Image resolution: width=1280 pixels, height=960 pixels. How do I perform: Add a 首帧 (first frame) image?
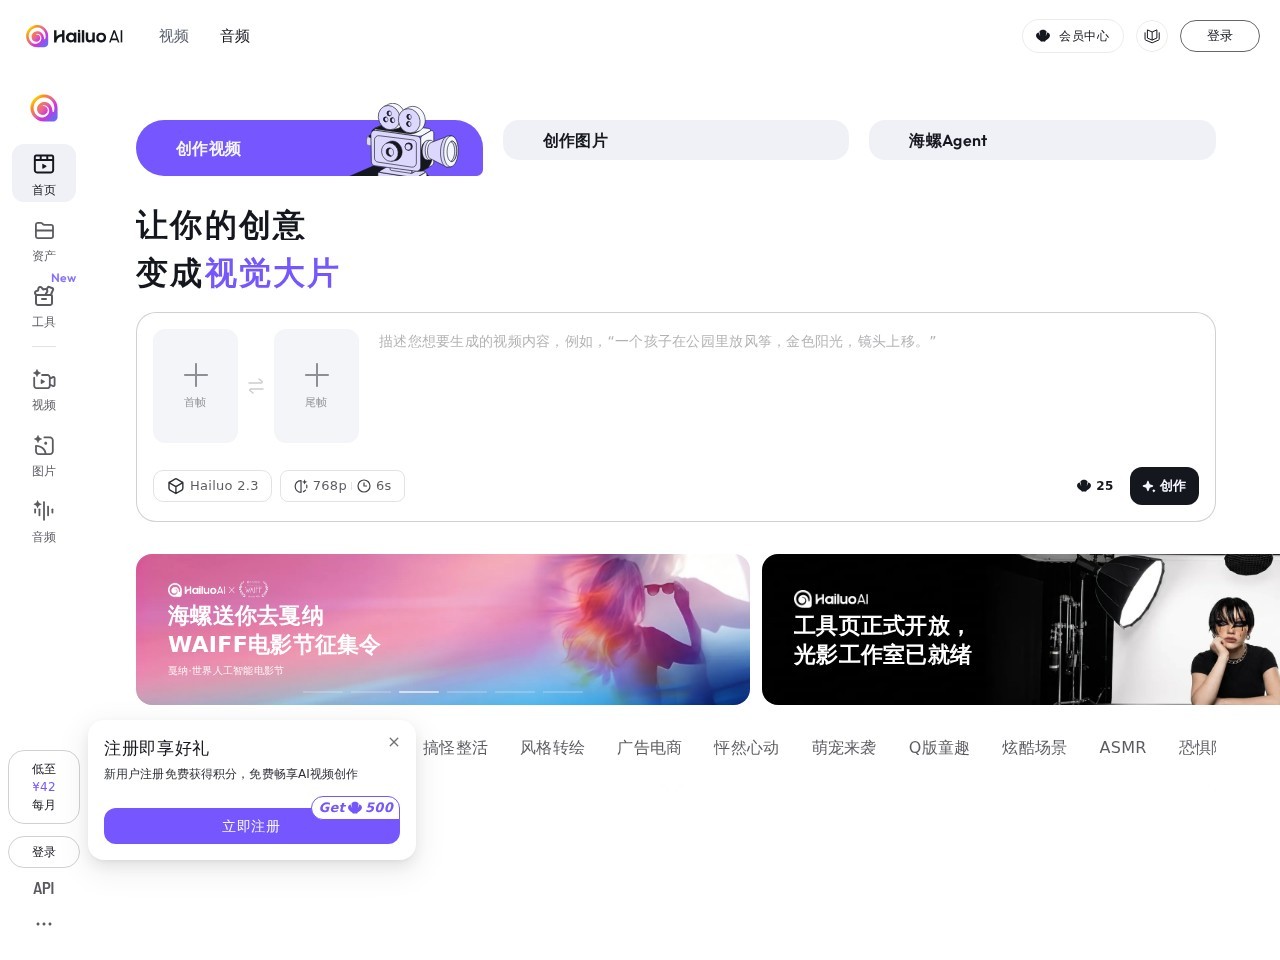pos(195,385)
